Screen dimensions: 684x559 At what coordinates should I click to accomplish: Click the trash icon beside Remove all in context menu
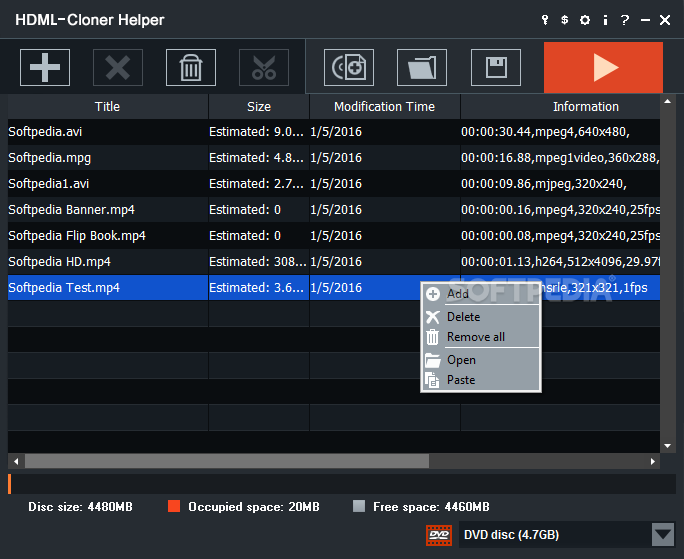tap(432, 337)
